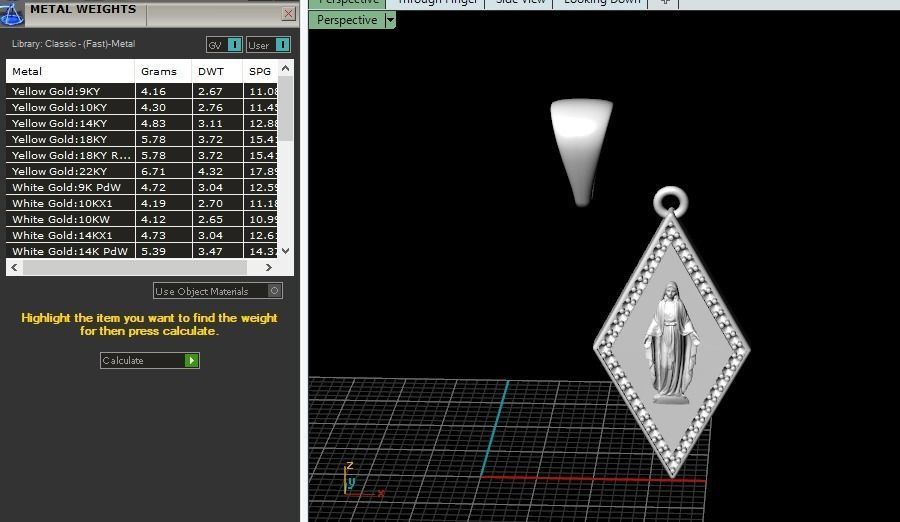The width and height of the screenshot is (900, 522).
Task: Select the White Gold:10KW row
Action: (142, 219)
